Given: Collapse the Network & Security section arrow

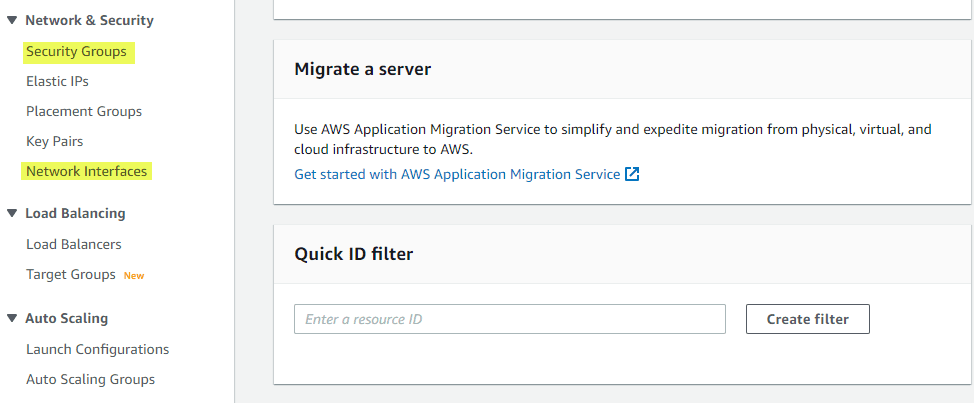Looking at the screenshot, I should (12, 20).
